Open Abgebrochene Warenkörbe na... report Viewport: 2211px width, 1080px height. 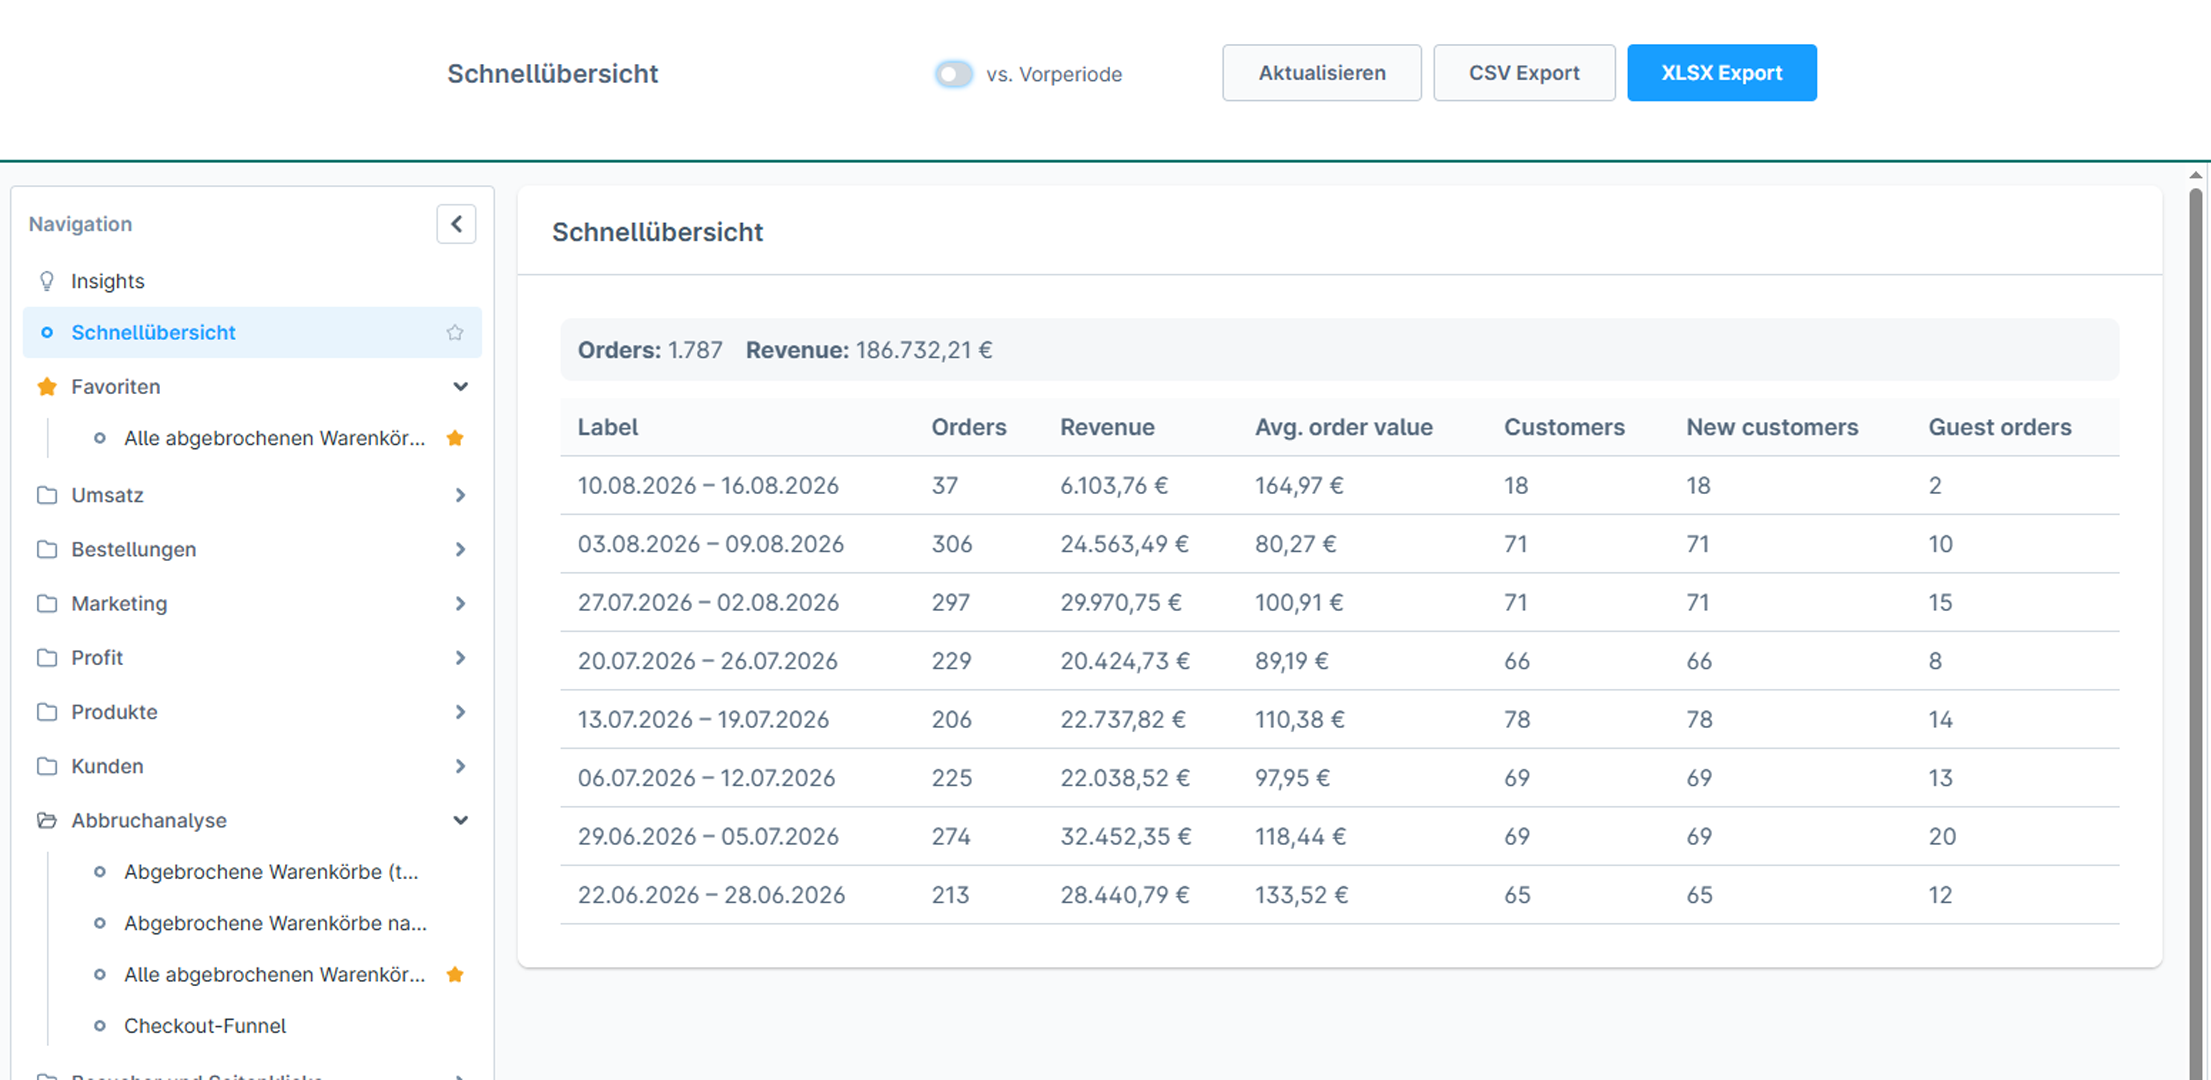click(x=275, y=923)
